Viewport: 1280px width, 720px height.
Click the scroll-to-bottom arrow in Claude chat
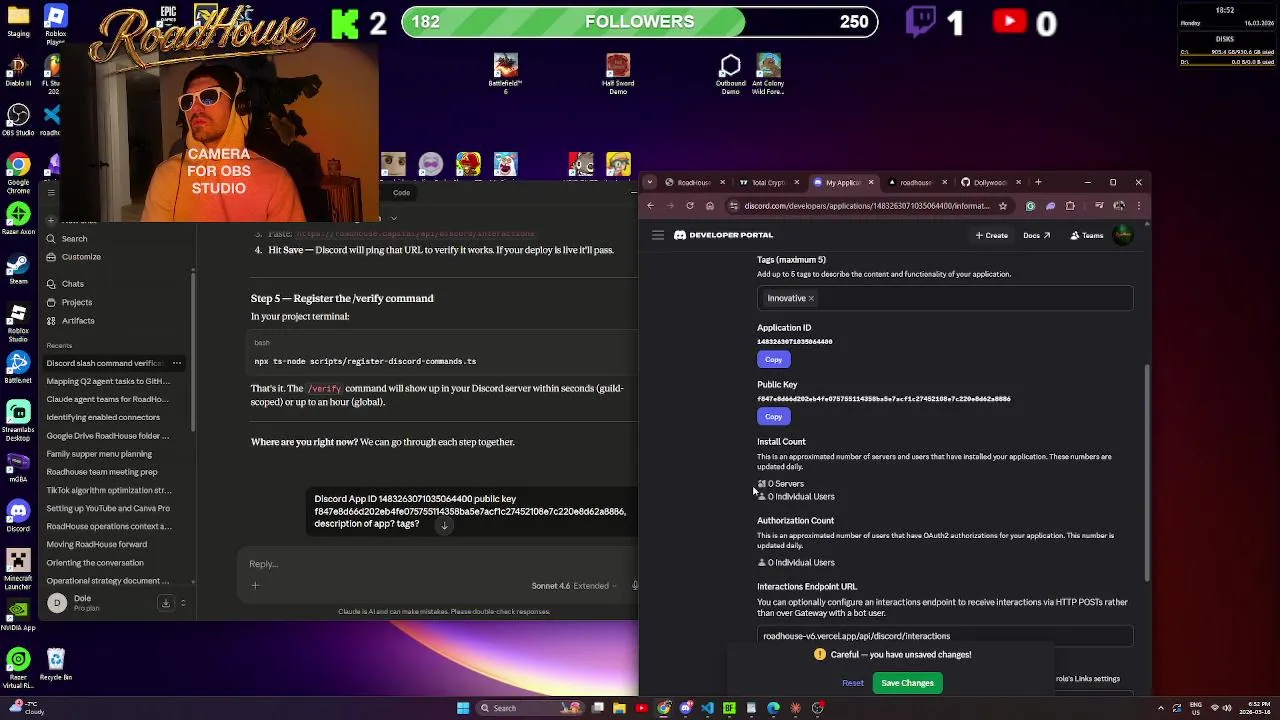(x=444, y=526)
